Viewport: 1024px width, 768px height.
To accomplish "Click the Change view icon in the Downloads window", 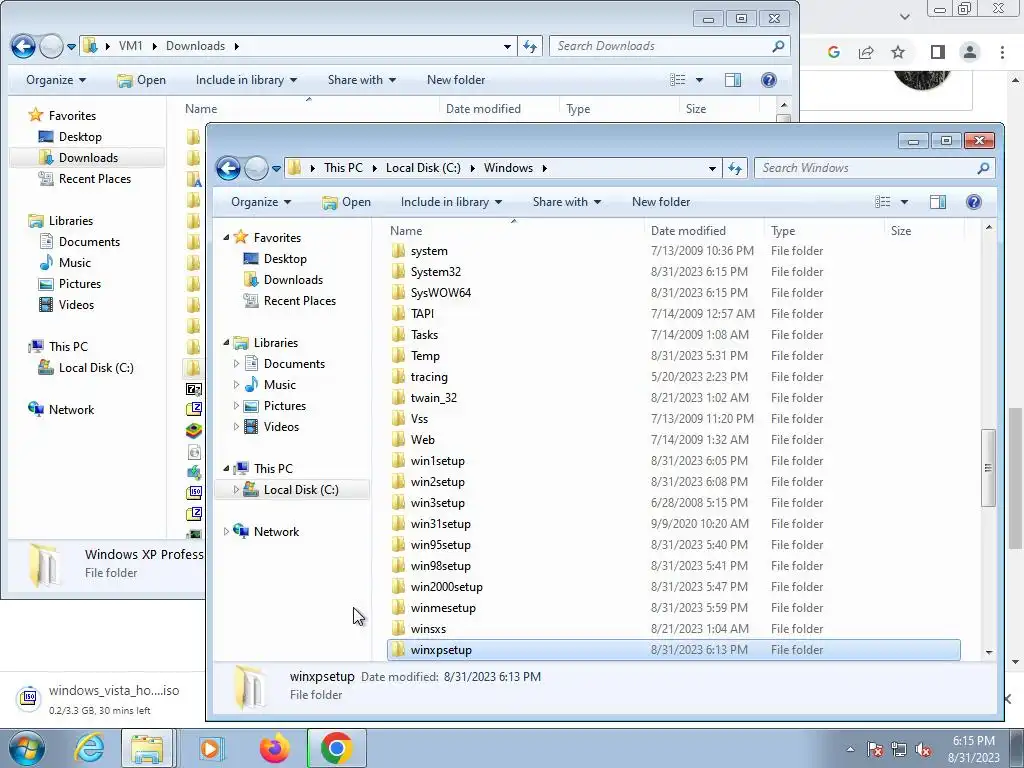I will [x=678, y=80].
